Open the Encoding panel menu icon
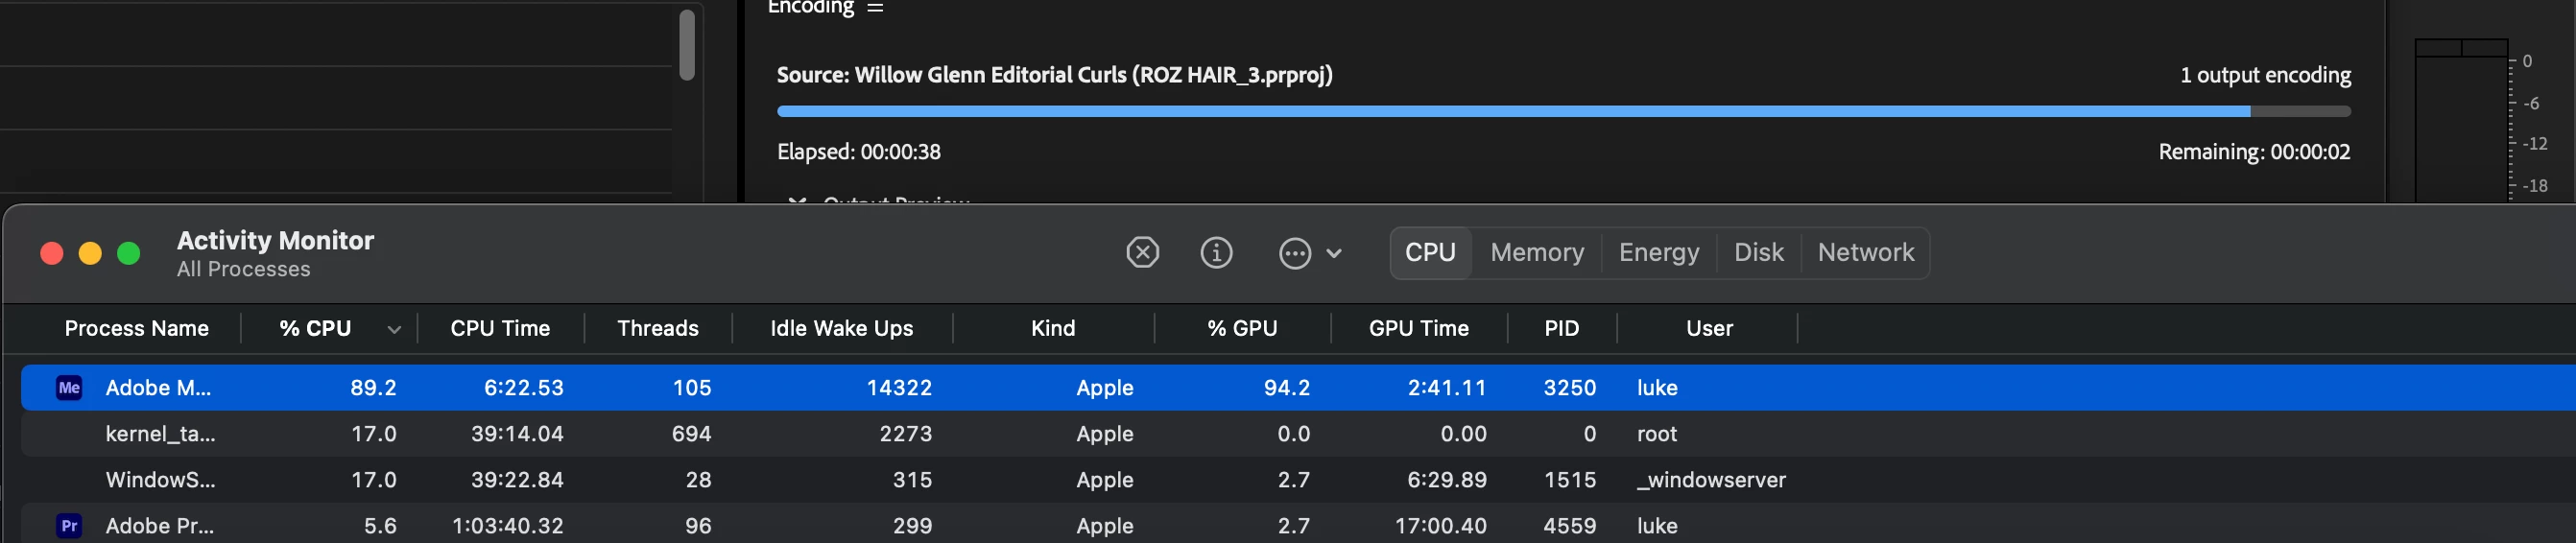The image size is (2576, 543). 875,7
